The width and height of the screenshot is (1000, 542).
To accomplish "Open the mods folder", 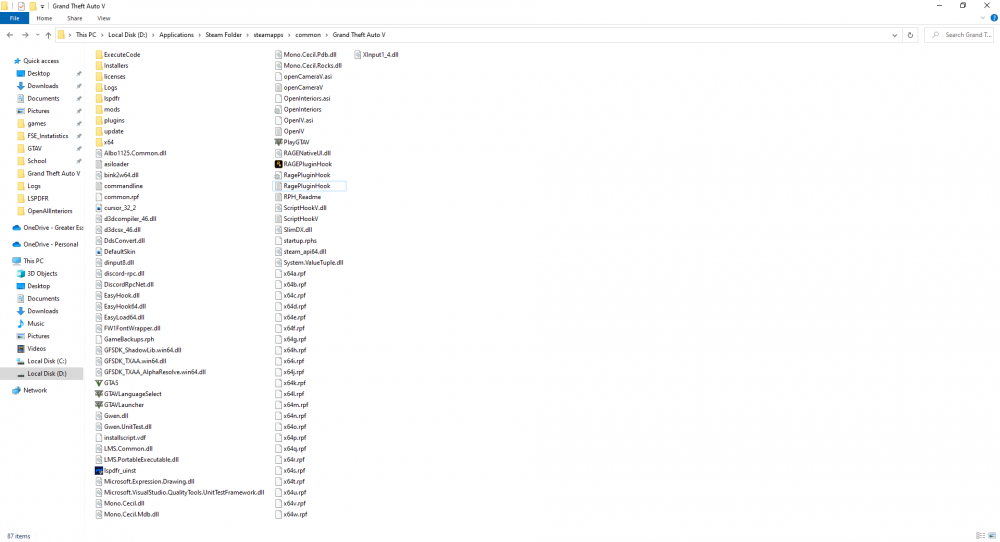I will click(107, 110).
